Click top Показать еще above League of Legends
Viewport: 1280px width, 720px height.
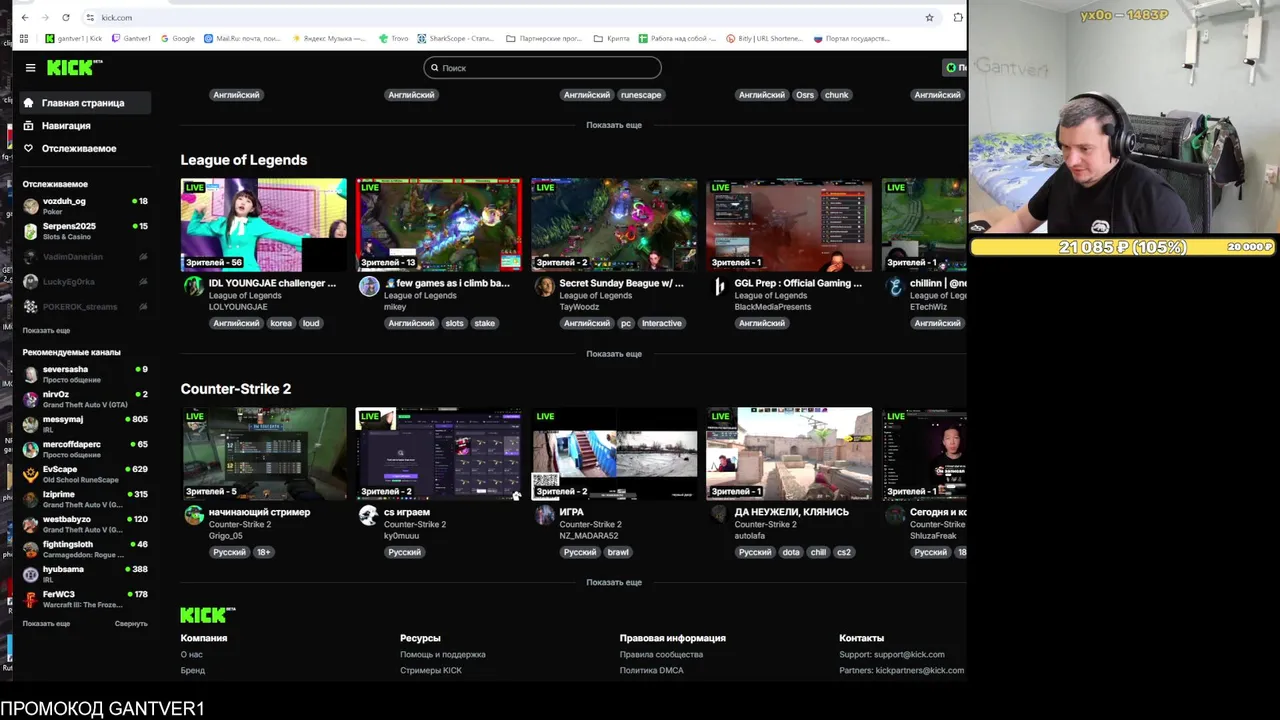pos(614,125)
